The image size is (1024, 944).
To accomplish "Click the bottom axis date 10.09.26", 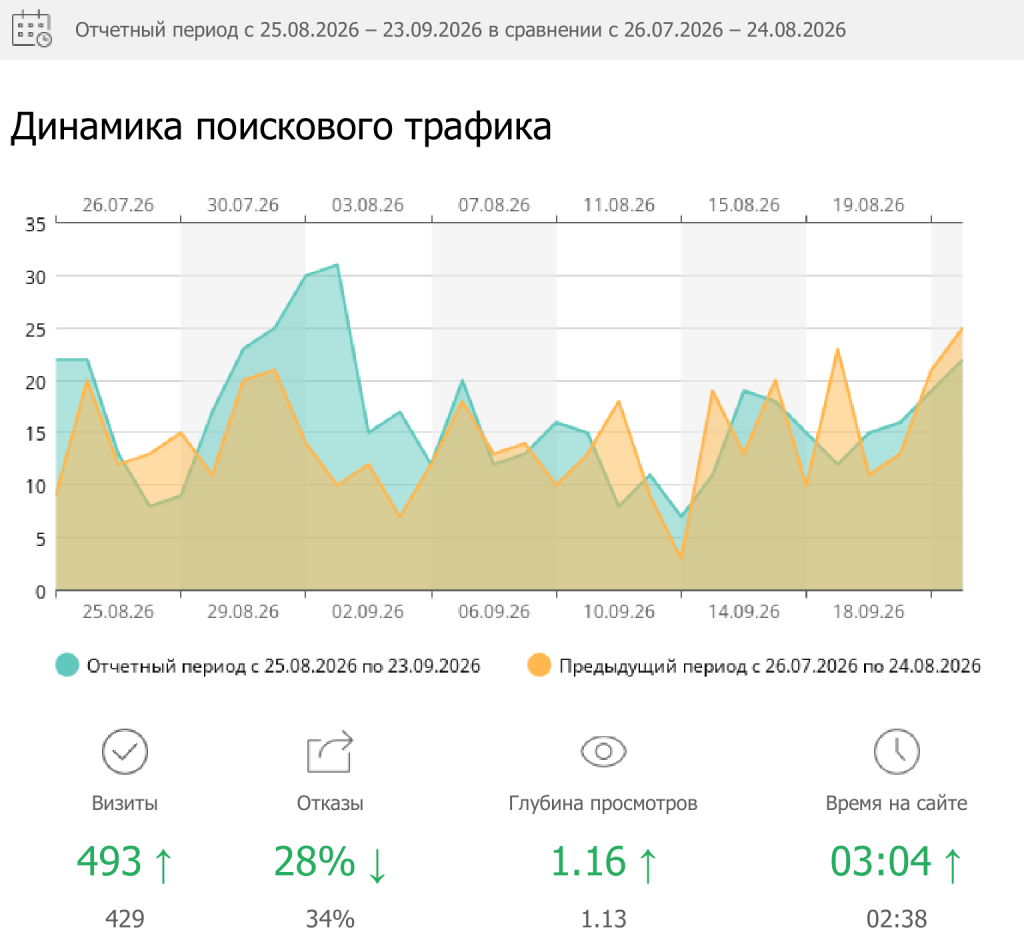I will click(x=618, y=612).
